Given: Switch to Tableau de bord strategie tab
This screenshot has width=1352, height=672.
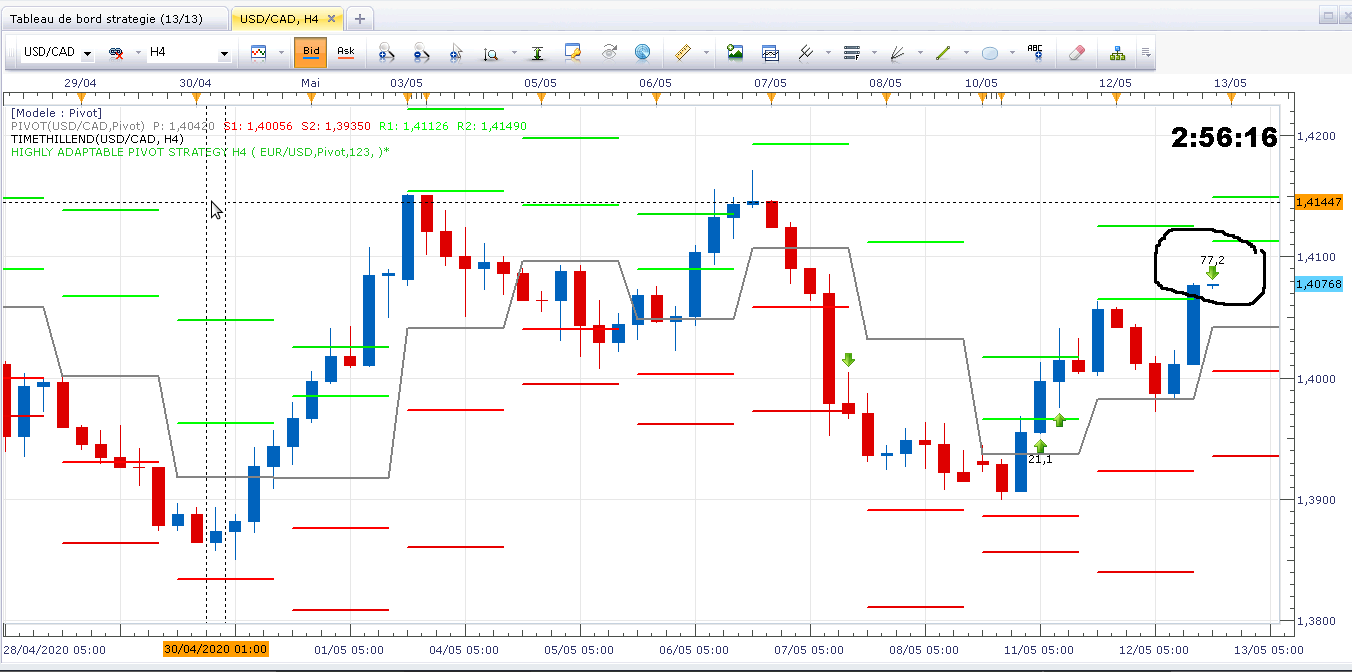Looking at the screenshot, I should point(115,18).
